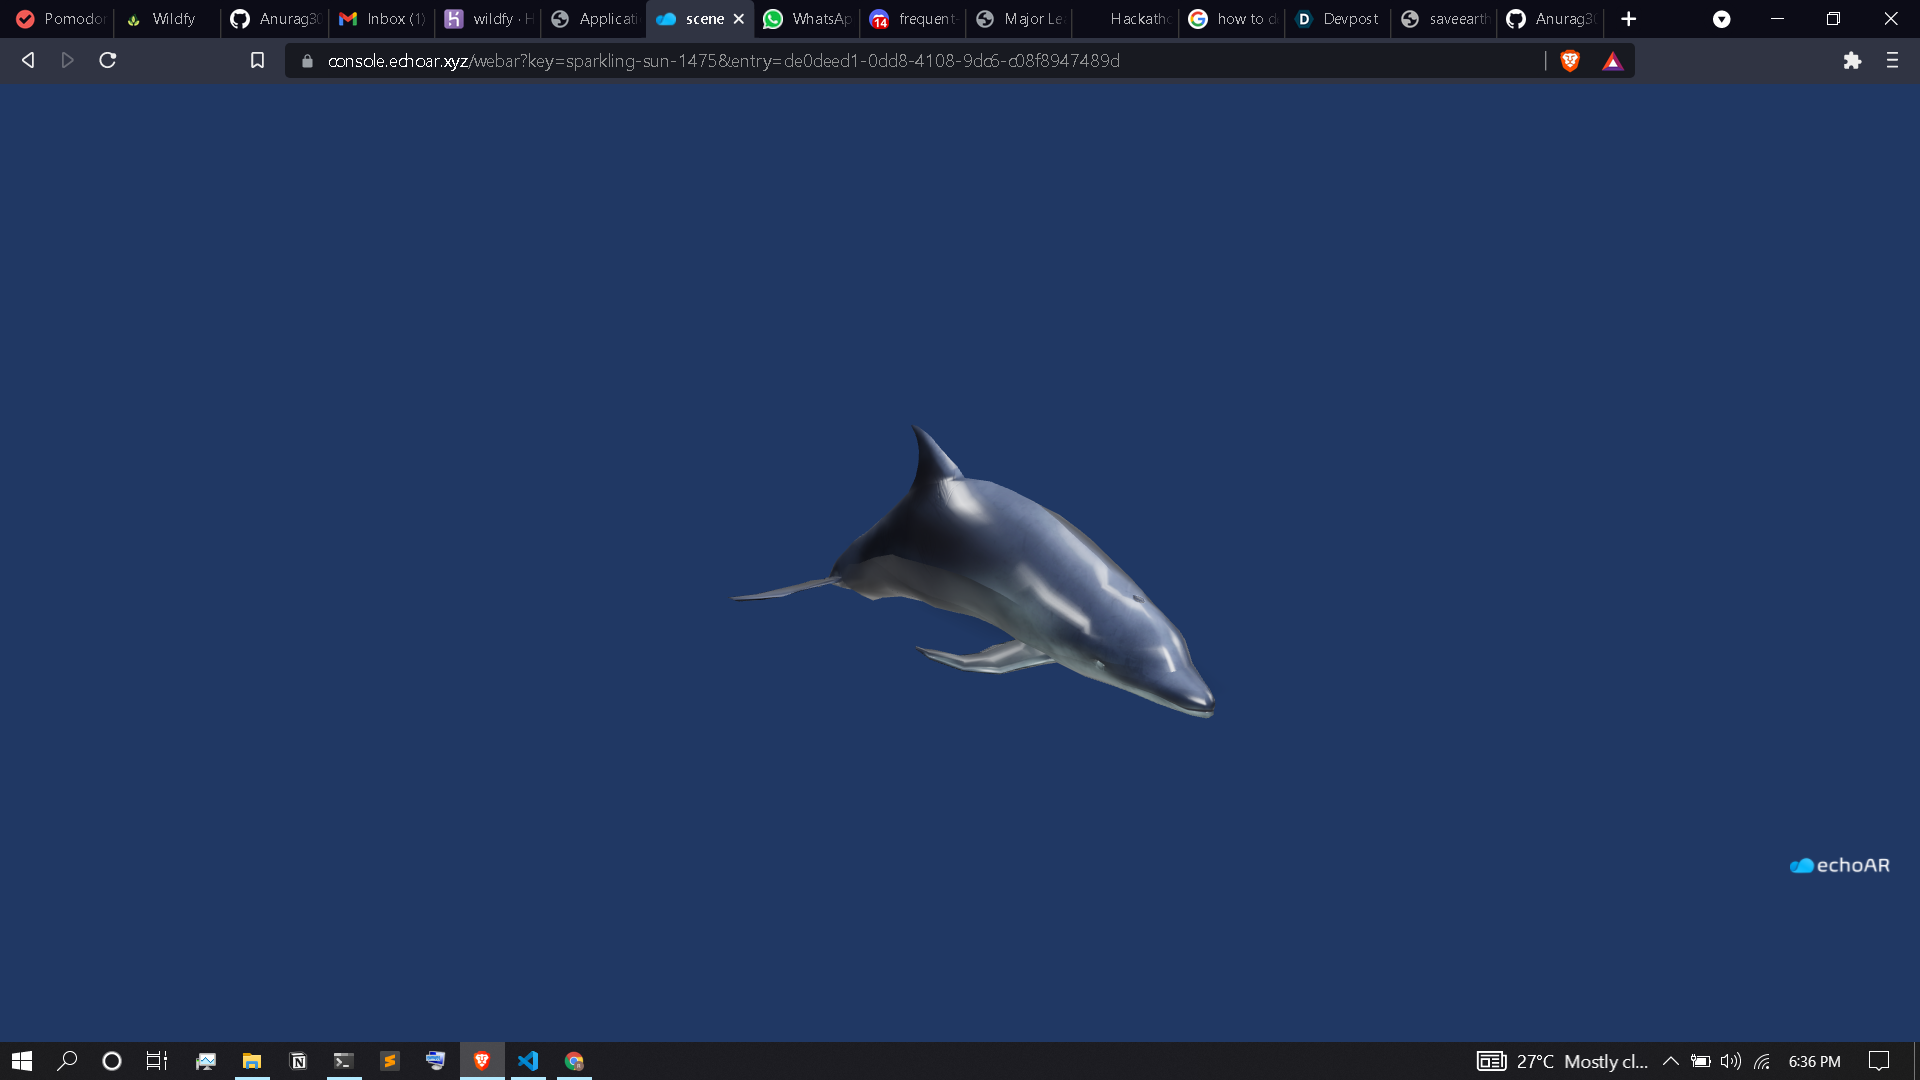This screenshot has width=1920, height=1080.
Task: Reload the current page
Action: click(108, 61)
